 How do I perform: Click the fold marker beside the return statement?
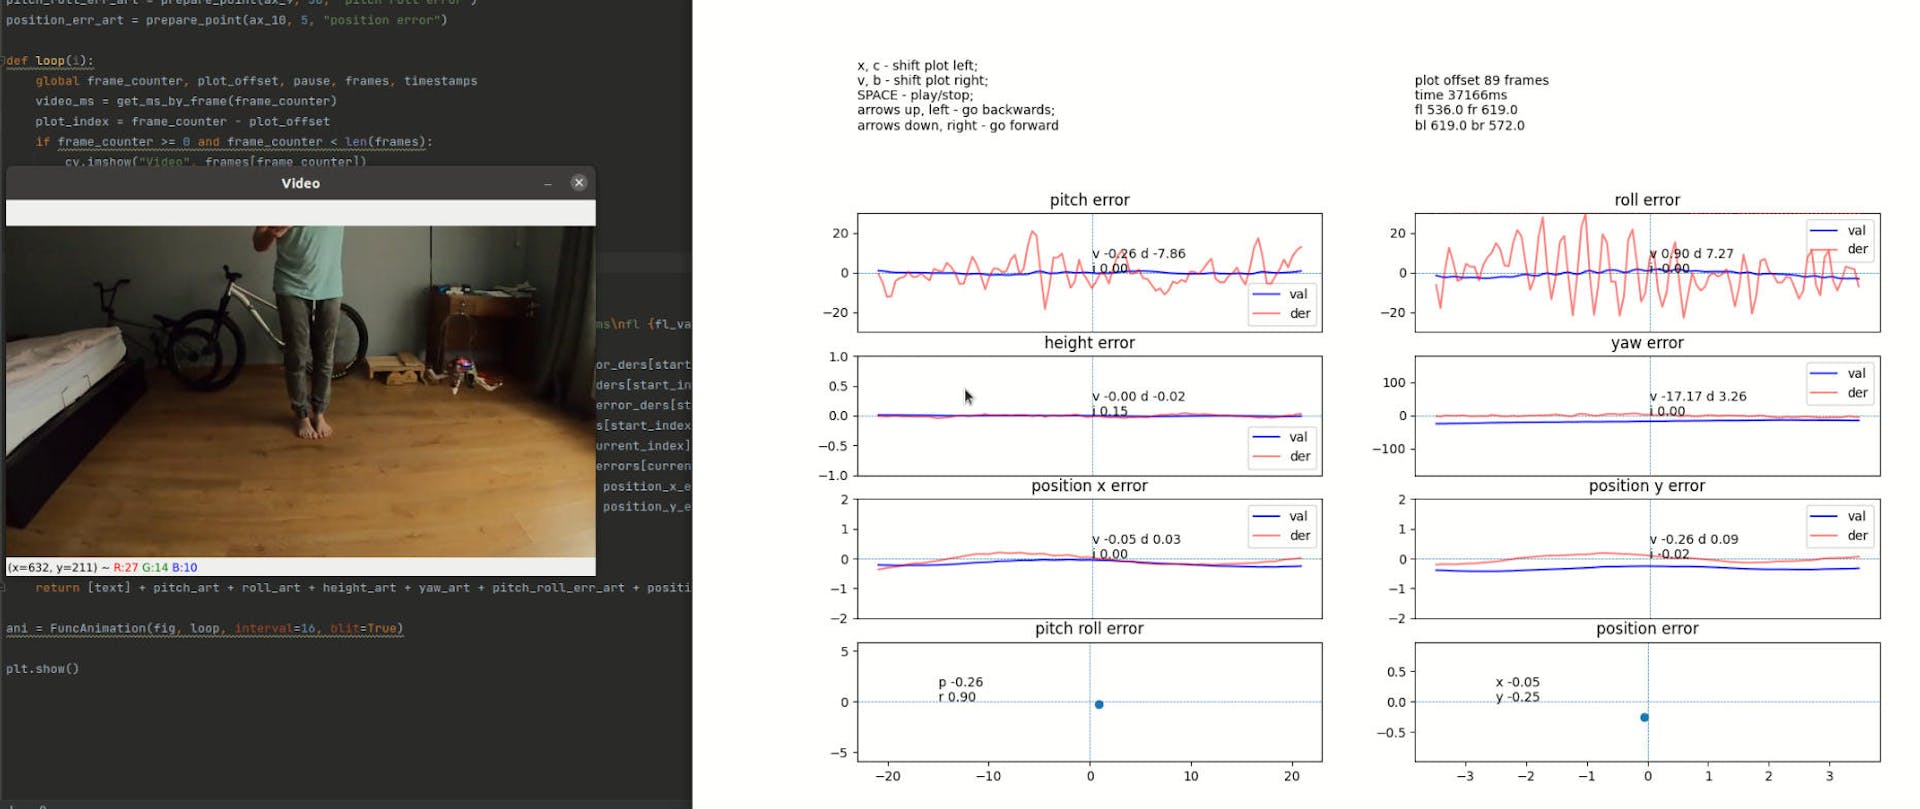pyautogui.click(x=4, y=588)
